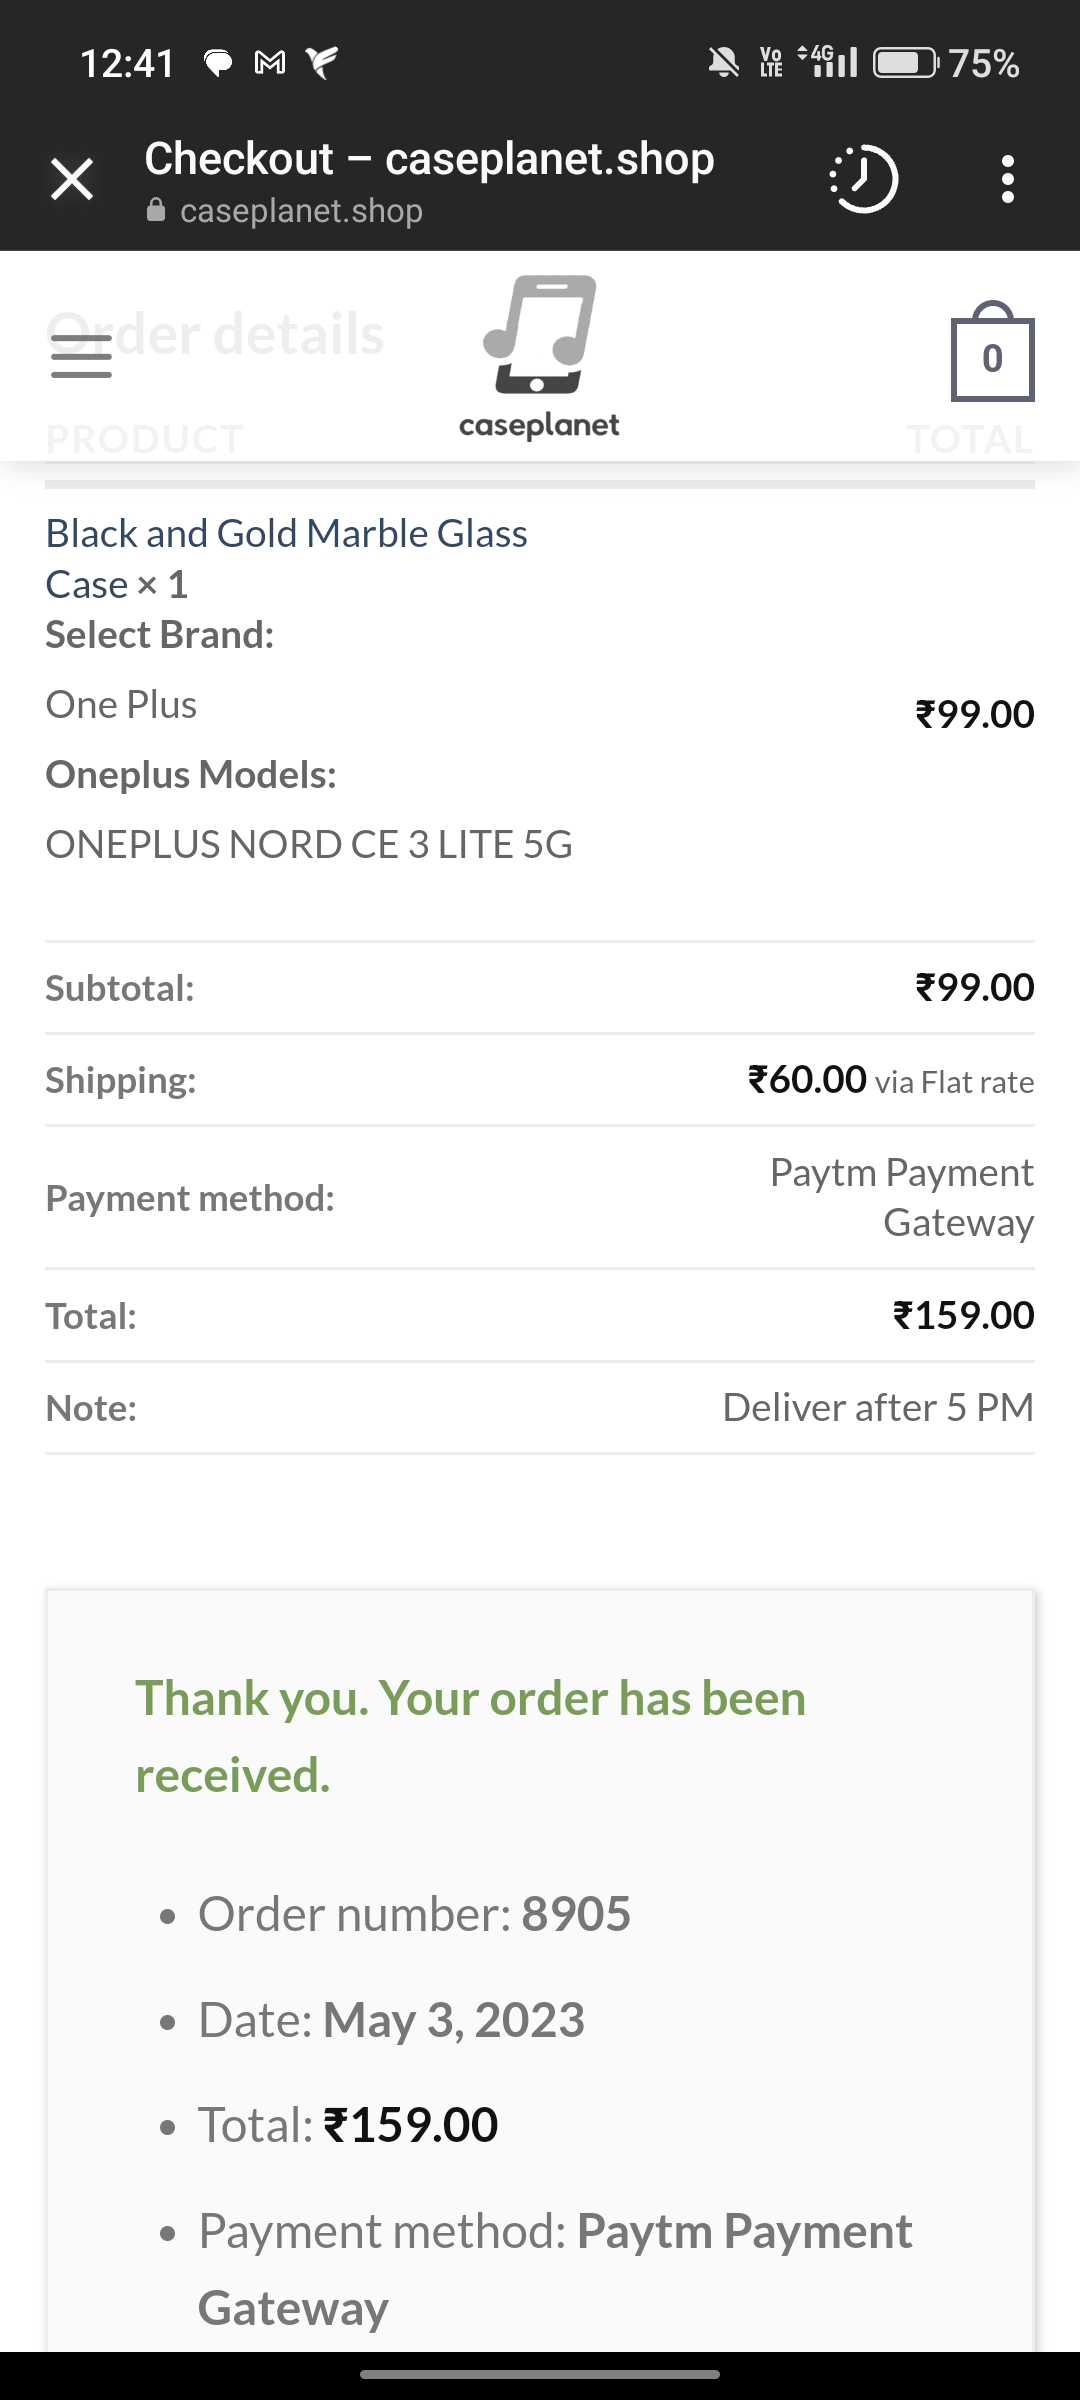Tap the muted notifications bell icon

[723, 63]
